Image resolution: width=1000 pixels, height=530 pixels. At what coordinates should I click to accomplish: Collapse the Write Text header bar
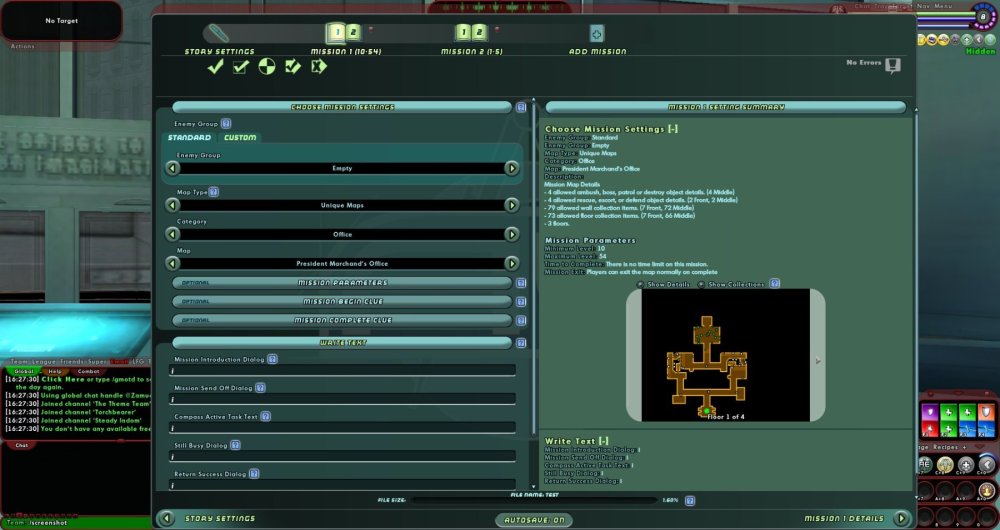[x=342, y=343]
